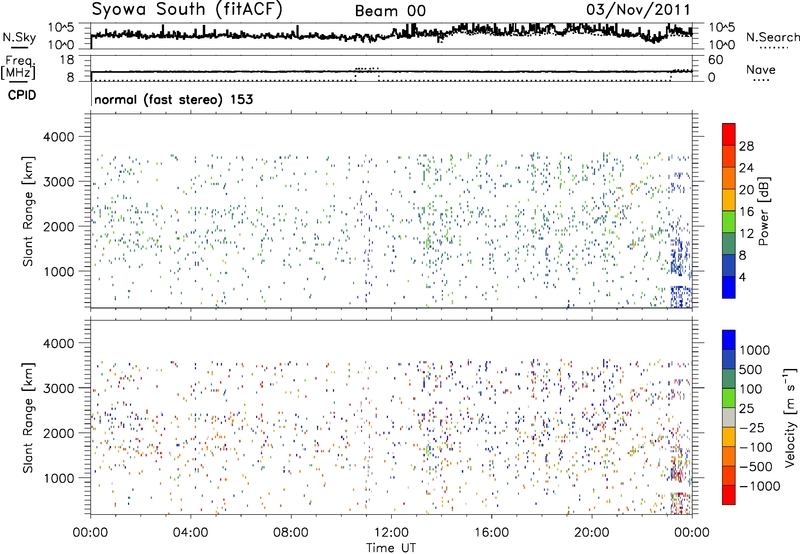Click 'normal (fast stereo) 153' text
The width and height of the screenshot is (800, 554).
pyautogui.click(x=173, y=99)
